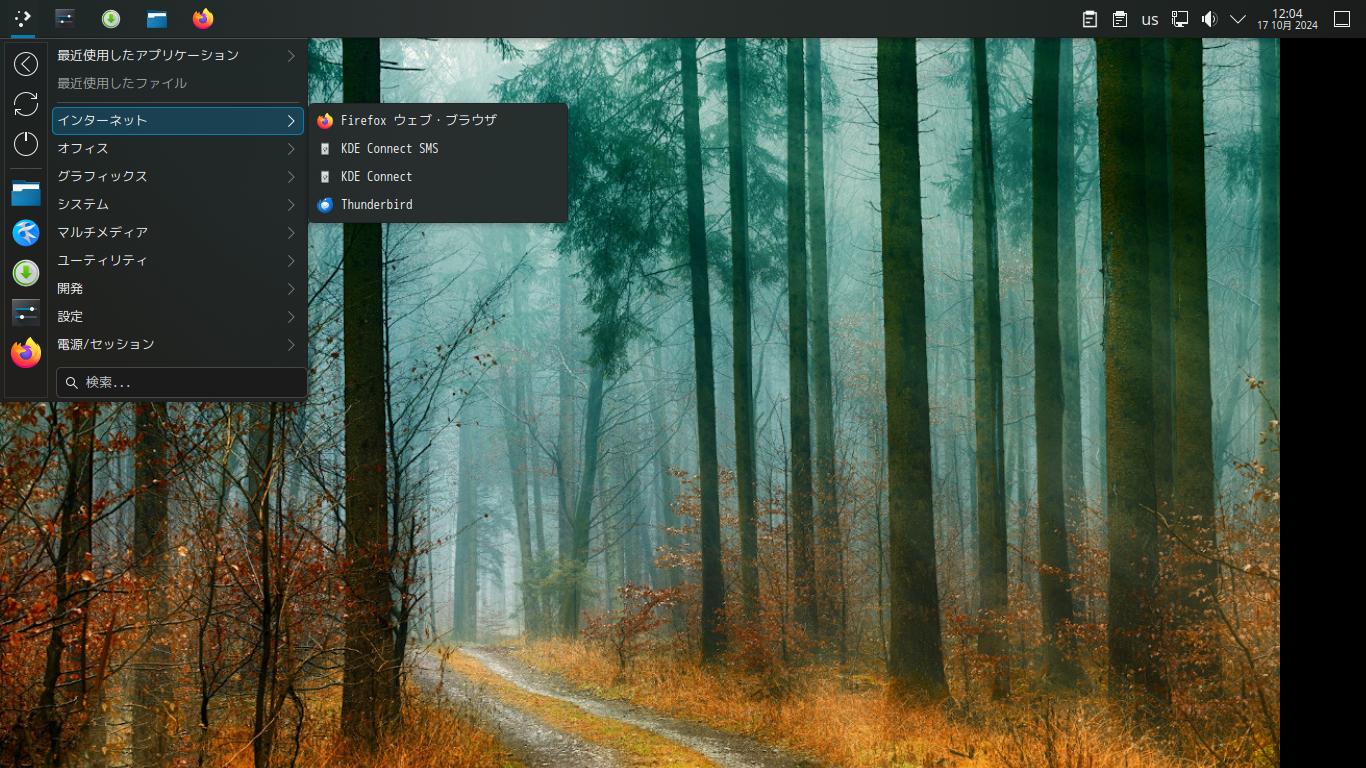Screen dimensions: 1366x768
Task: Expand the hidden system tray icons arrow
Action: point(1238,19)
